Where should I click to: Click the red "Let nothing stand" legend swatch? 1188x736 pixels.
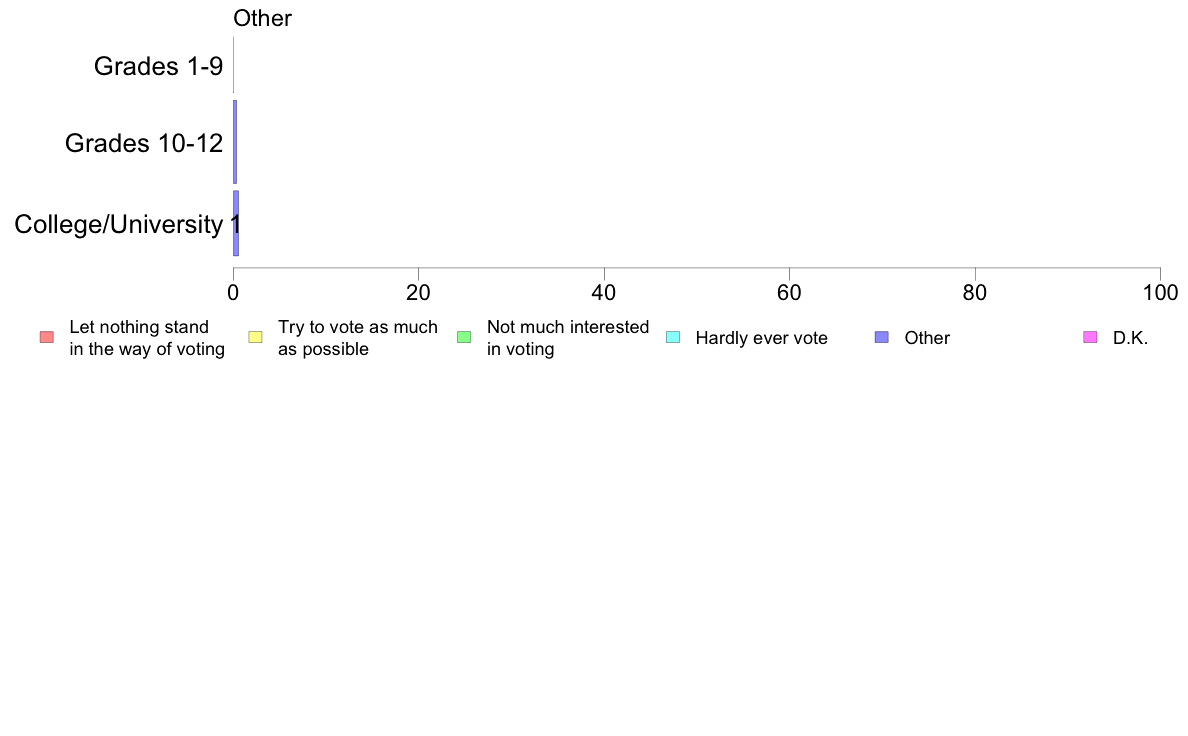click(x=46, y=337)
